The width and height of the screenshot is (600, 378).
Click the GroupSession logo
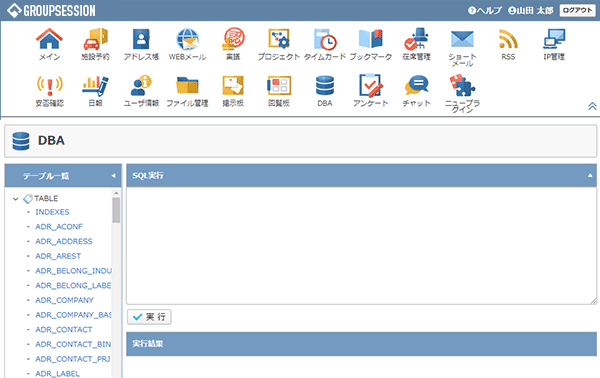52,10
